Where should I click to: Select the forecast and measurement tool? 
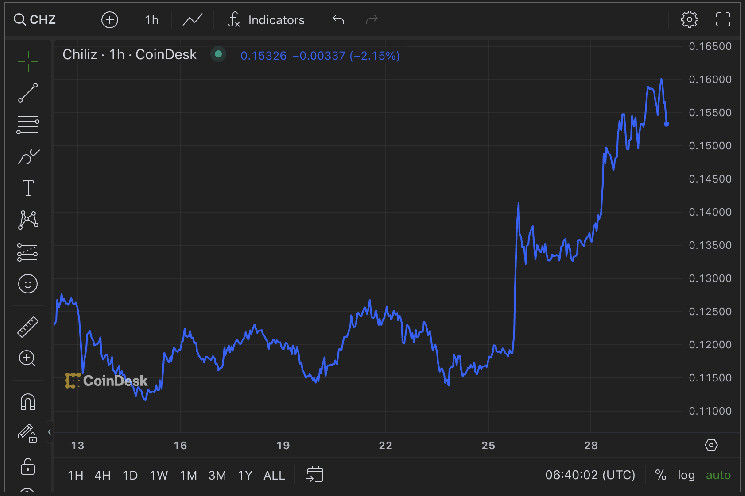pos(28,252)
